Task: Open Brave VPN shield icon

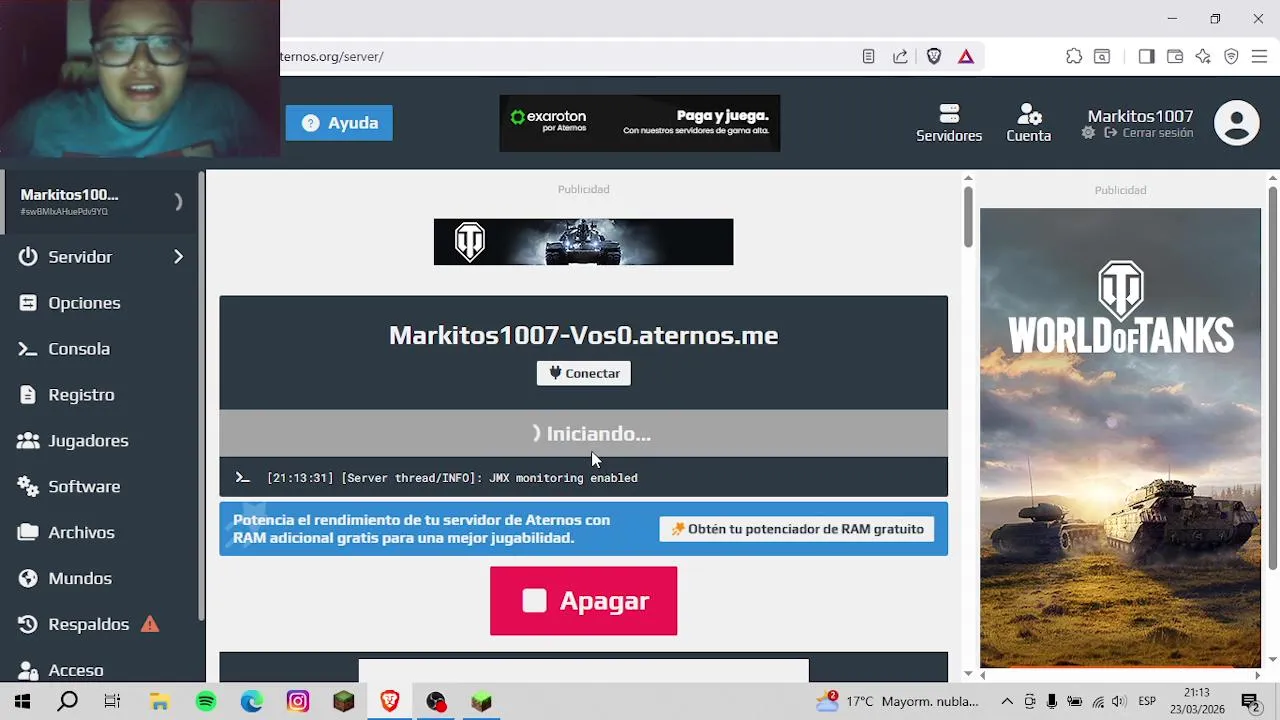Action: pyautogui.click(x=1231, y=57)
